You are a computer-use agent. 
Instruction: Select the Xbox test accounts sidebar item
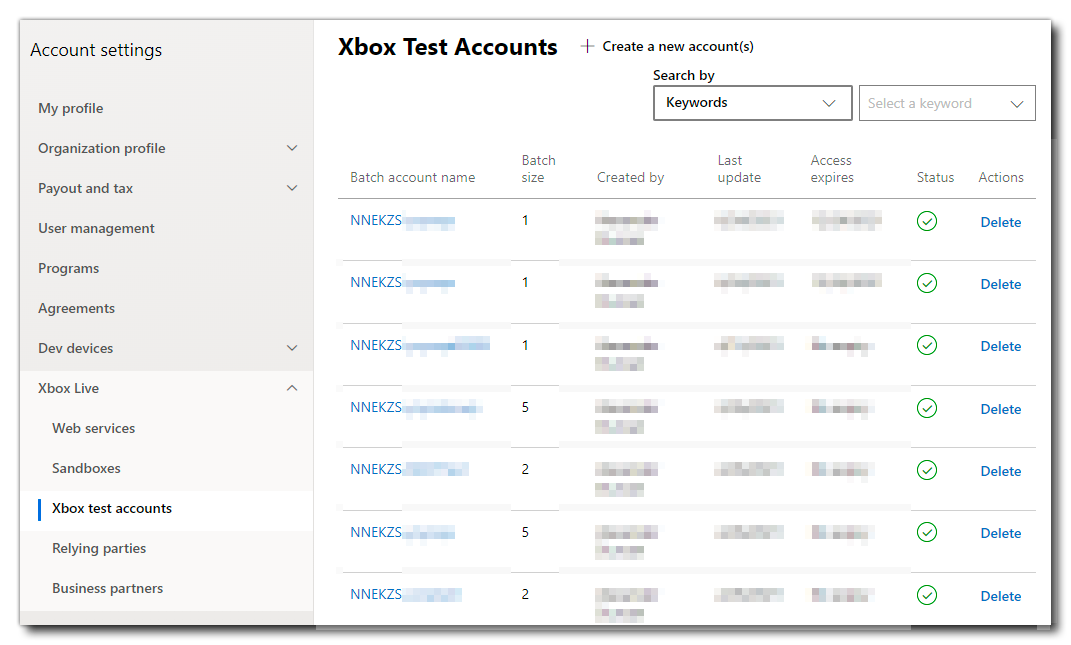(112, 508)
